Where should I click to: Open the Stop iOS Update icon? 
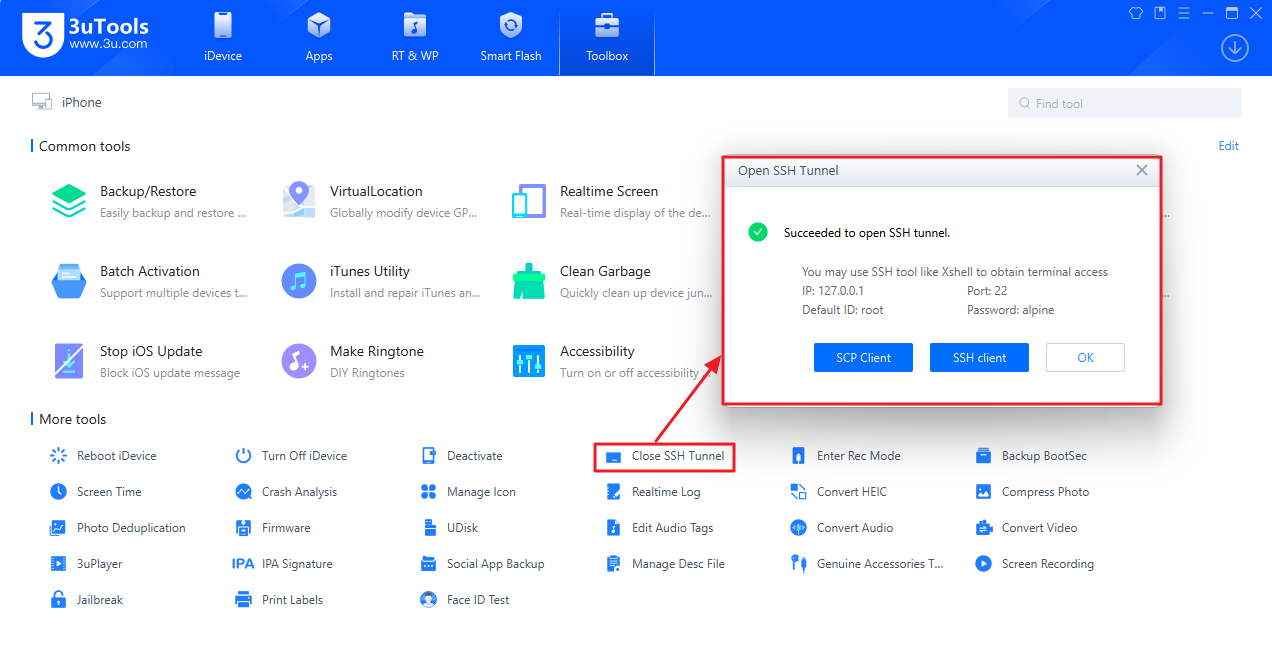(69, 361)
